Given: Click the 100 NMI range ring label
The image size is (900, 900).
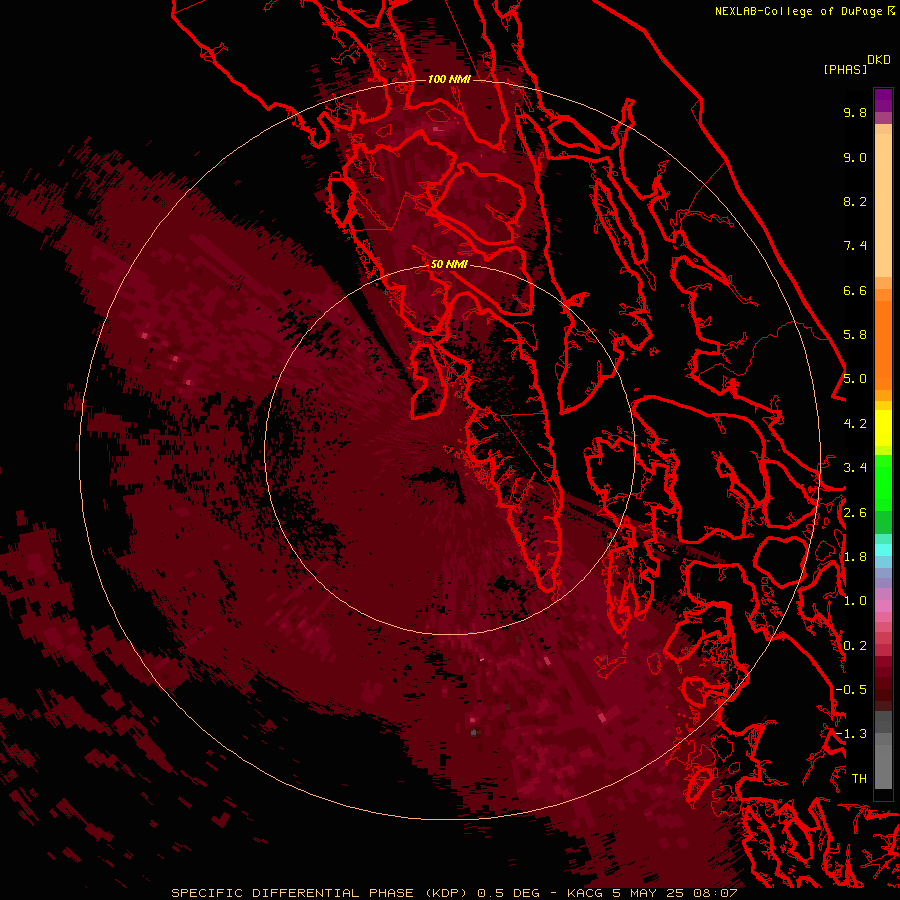Looking at the screenshot, I should (x=449, y=79).
